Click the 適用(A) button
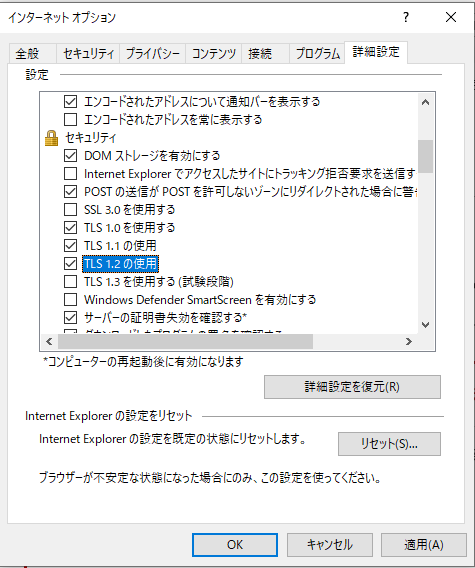Viewport: 475px width, 568px height. [424, 545]
